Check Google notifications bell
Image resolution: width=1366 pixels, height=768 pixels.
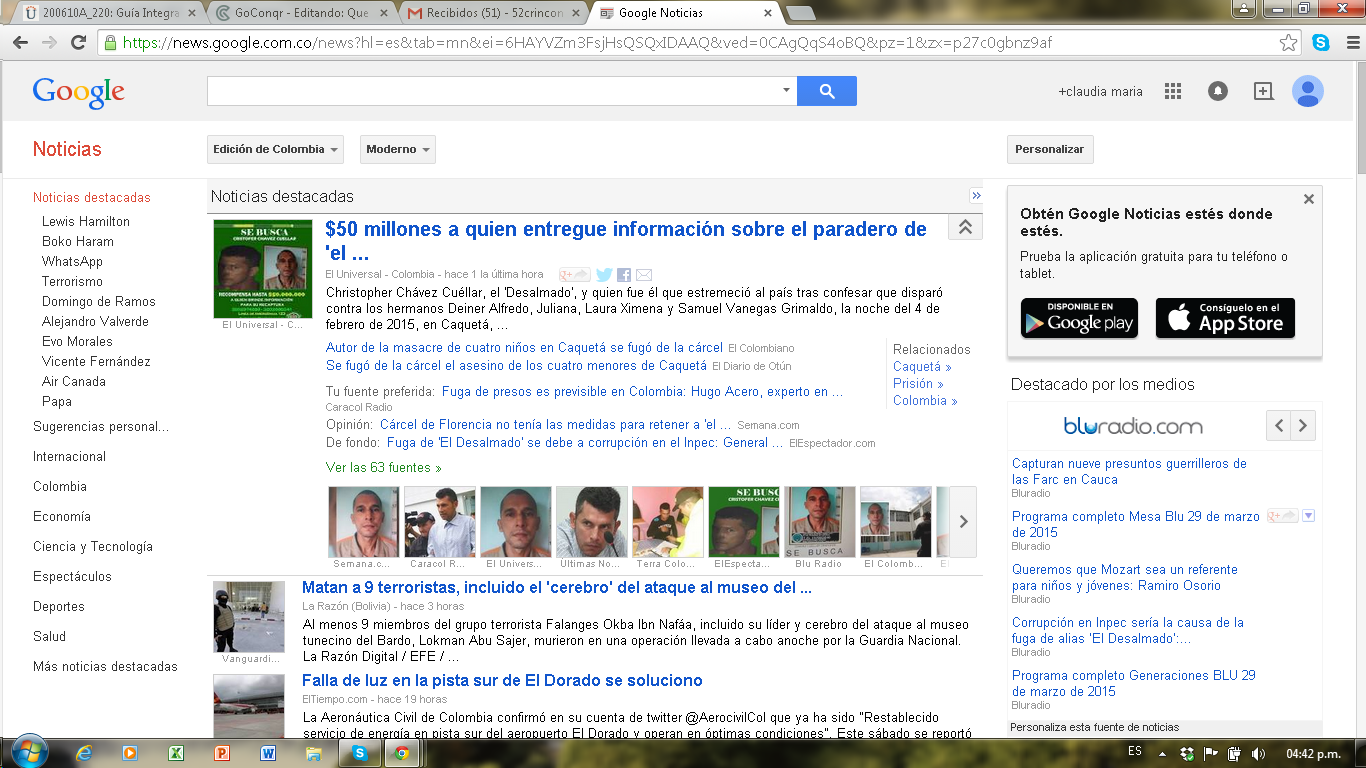pyautogui.click(x=1217, y=91)
